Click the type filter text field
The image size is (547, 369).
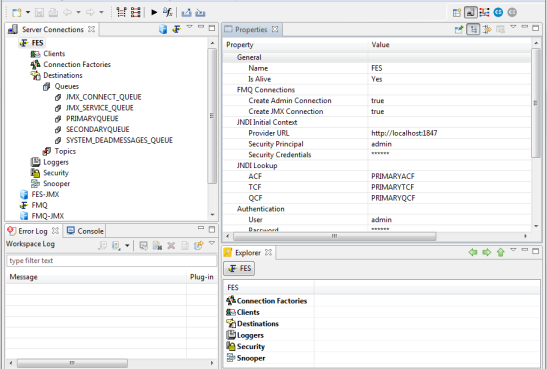click(x=111, y=261)
